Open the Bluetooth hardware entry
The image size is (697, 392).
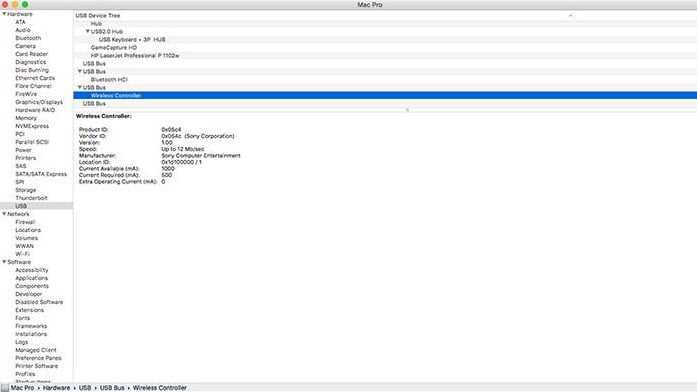28,38
